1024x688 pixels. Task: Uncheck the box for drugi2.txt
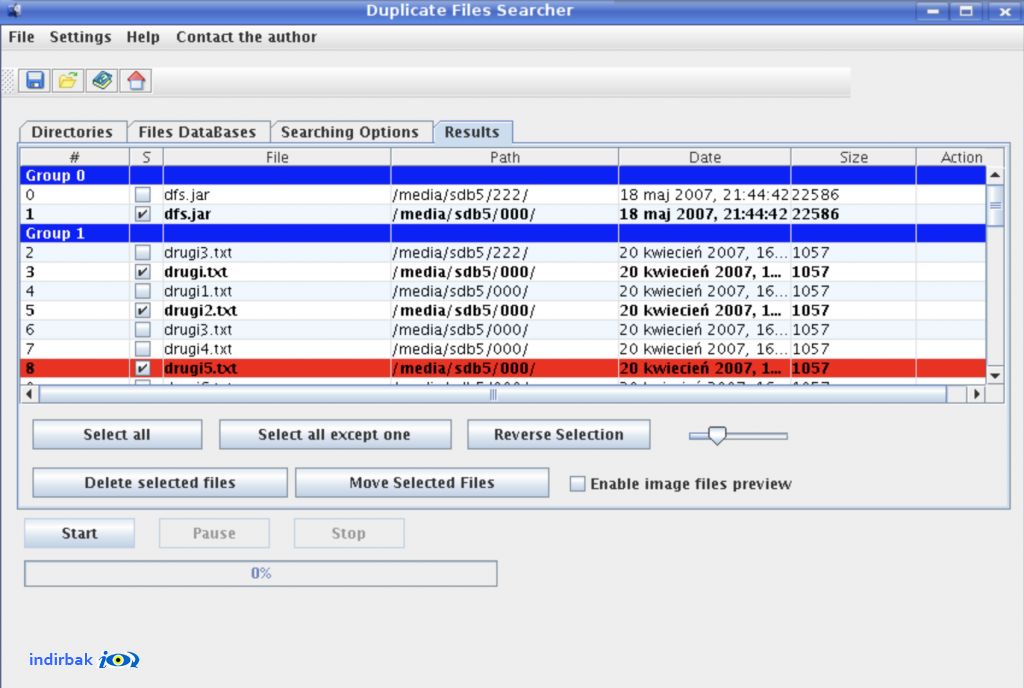coord(142,310)
